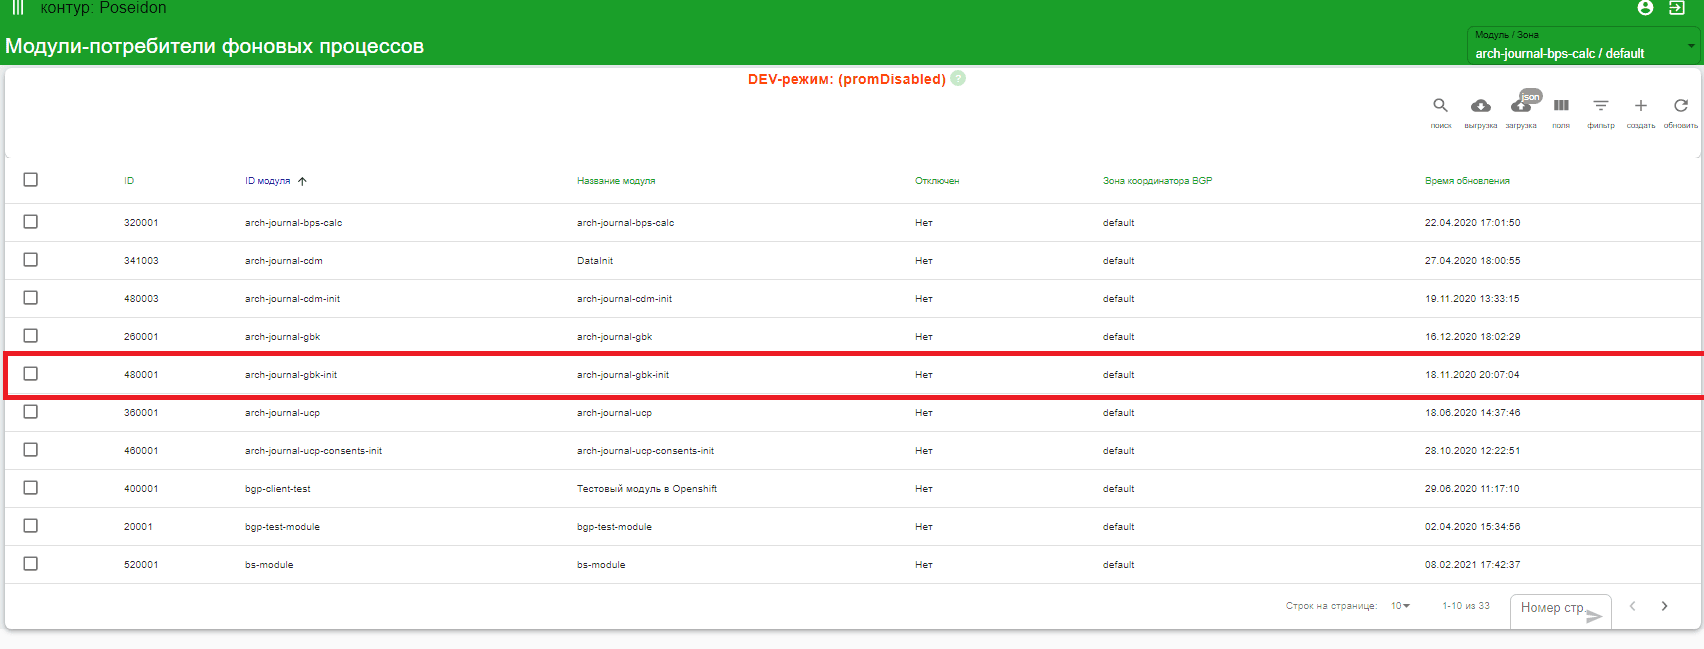
Task: Select the checkbox for bs-module row
Action: coord(31,564)
